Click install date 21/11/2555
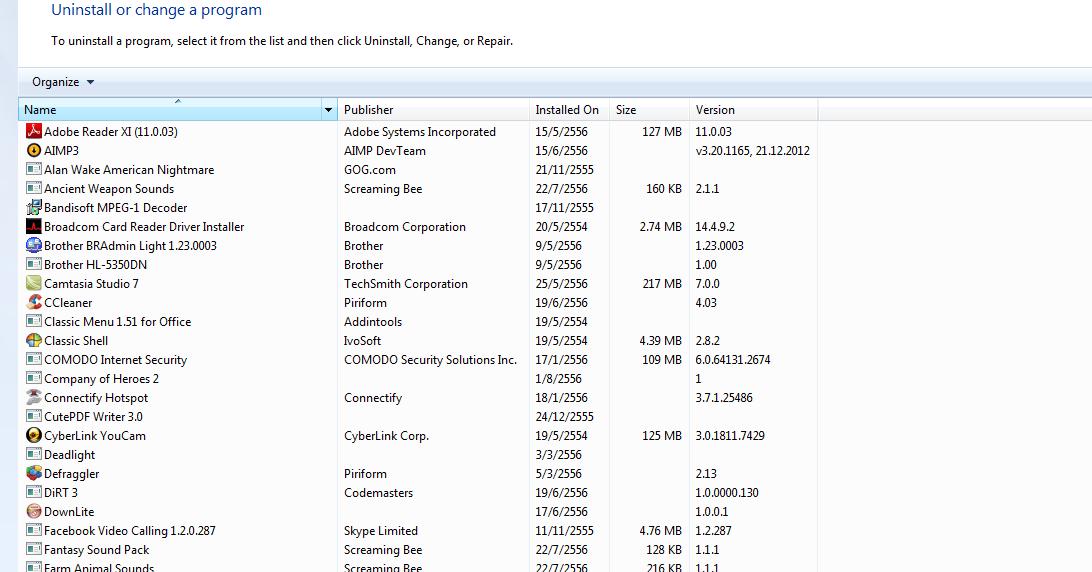The width and height of the screenshot is (1092, 572). [x=565, y=170]
